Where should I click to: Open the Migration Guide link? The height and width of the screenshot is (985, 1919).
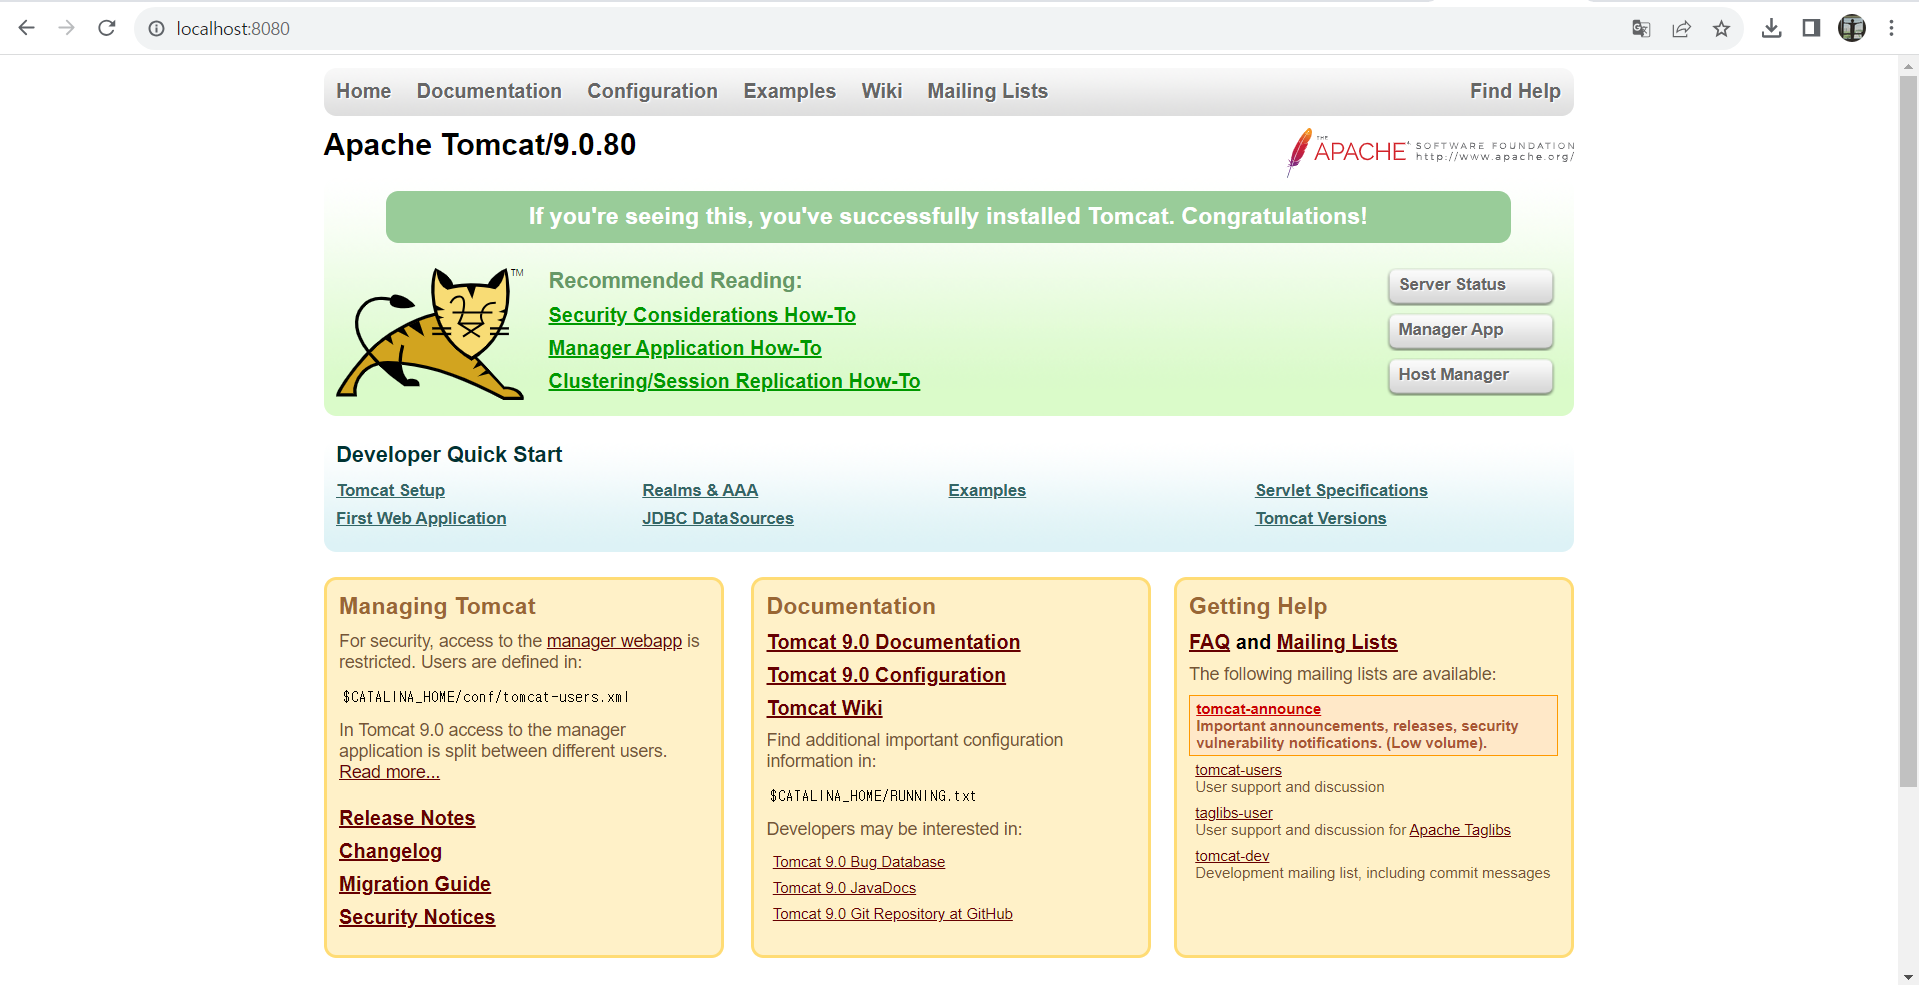tap(415, 884)
